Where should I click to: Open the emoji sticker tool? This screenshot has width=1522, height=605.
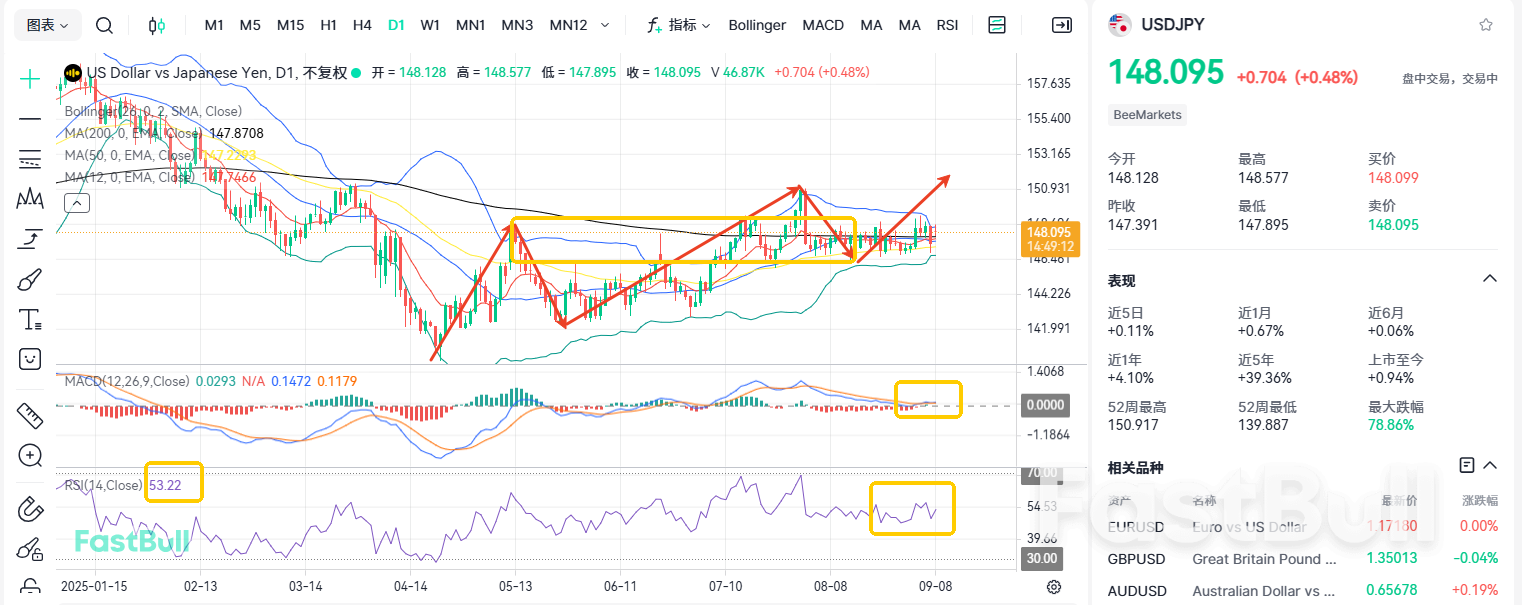point(30,359)
